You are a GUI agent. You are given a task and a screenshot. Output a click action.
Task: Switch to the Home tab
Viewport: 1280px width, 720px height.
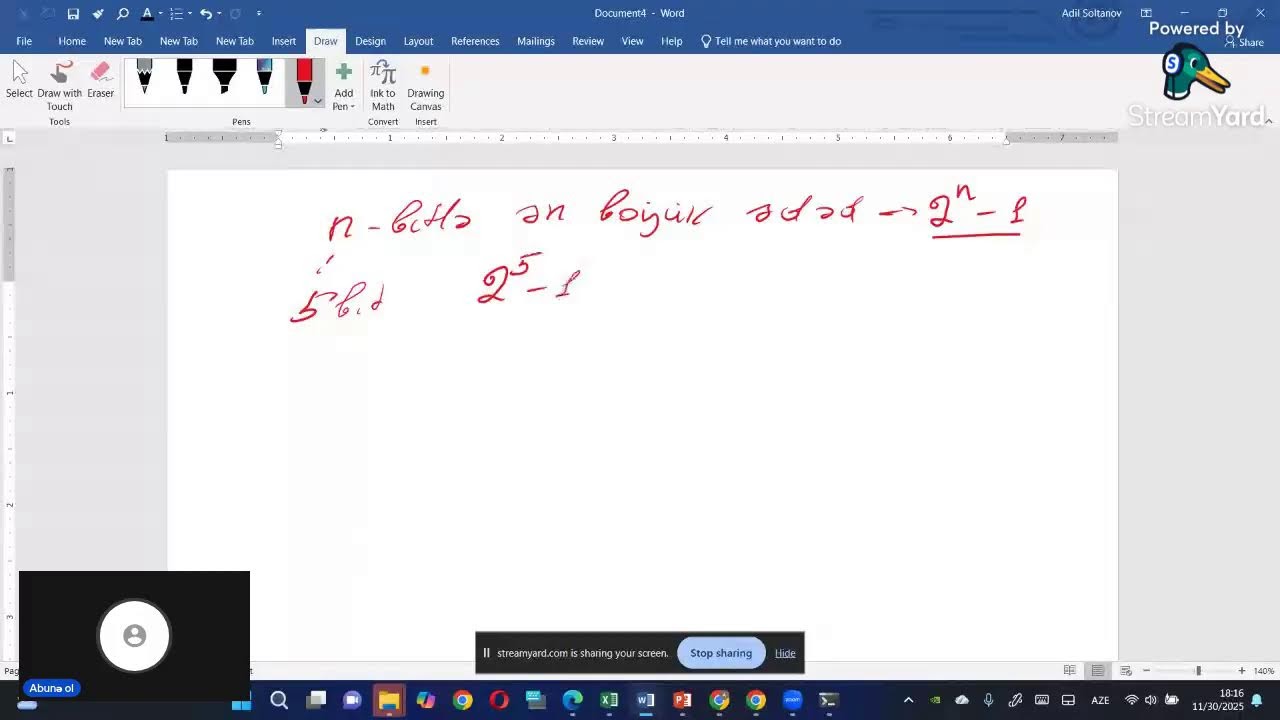tap(72, 41)
